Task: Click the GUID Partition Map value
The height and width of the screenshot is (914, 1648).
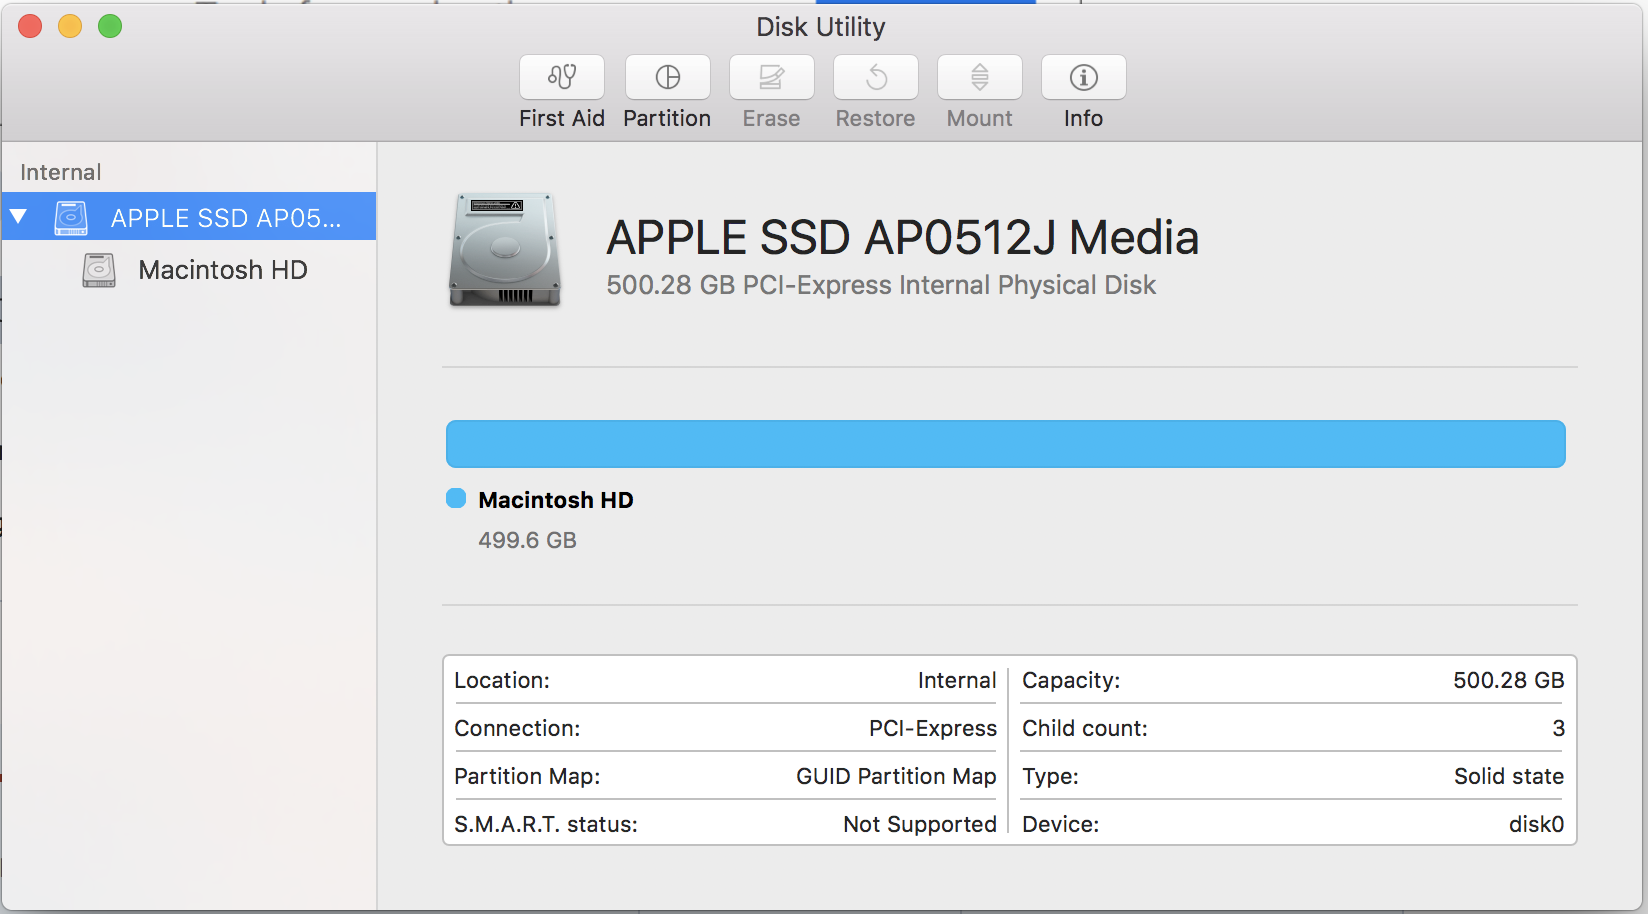Action: point(896,776)
